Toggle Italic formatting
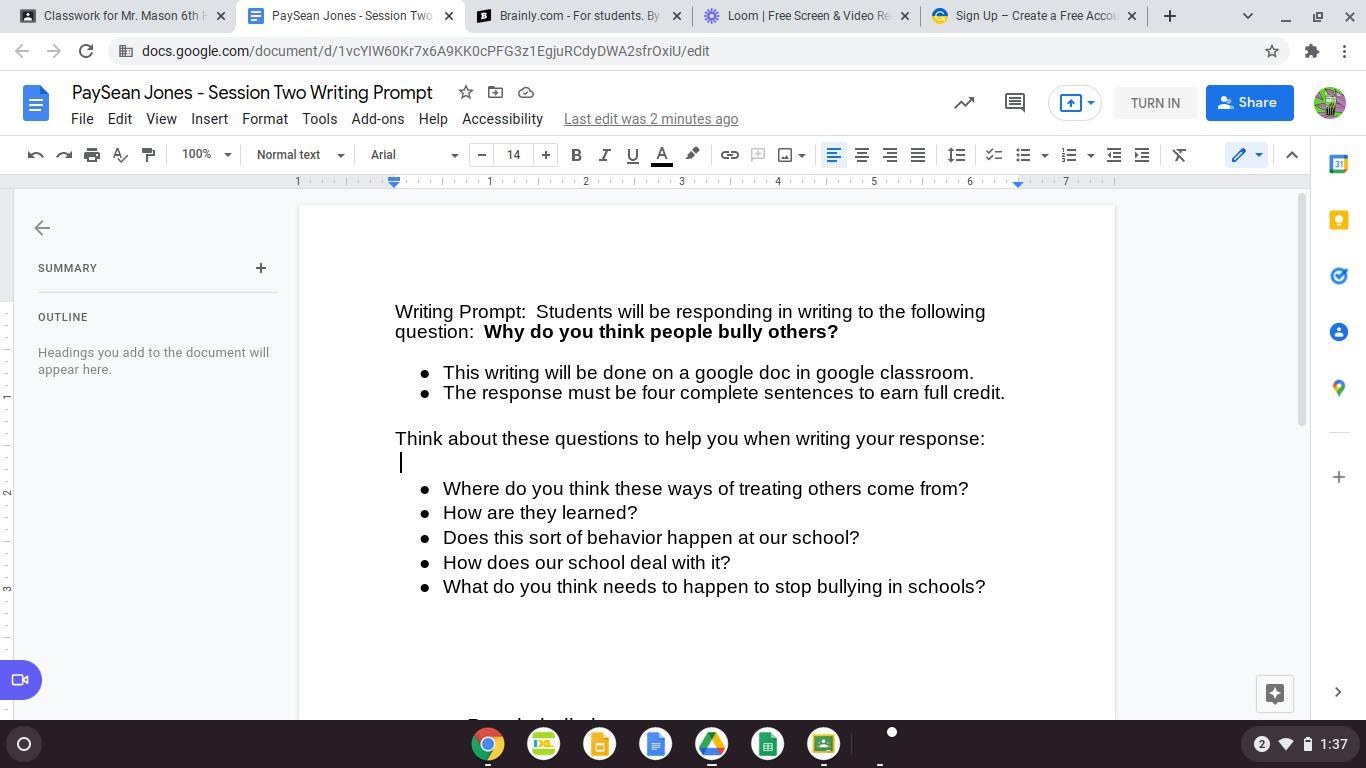Viewport: 1366px width, 768px height. (x=604, y=155)
